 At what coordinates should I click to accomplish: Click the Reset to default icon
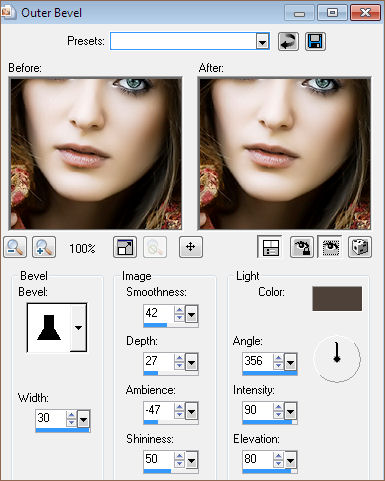288,41
